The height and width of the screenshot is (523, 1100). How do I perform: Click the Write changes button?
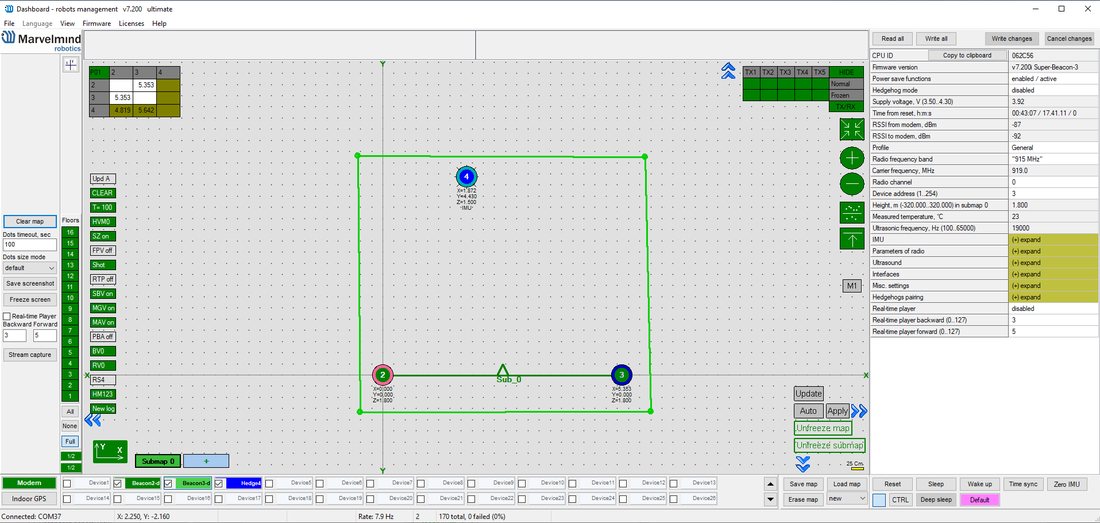point(1012,39)
